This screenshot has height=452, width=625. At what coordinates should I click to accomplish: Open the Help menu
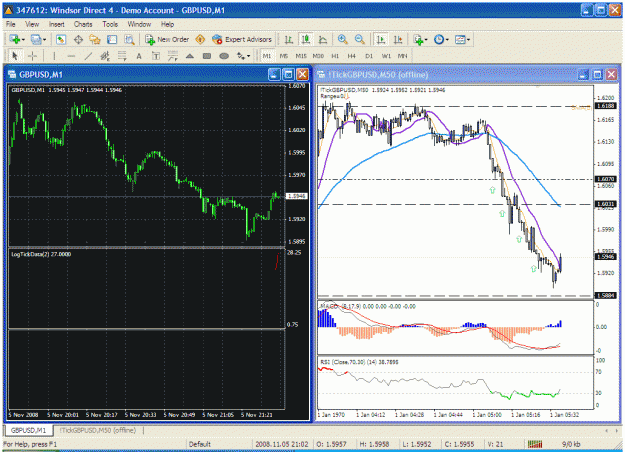point(167,24)
